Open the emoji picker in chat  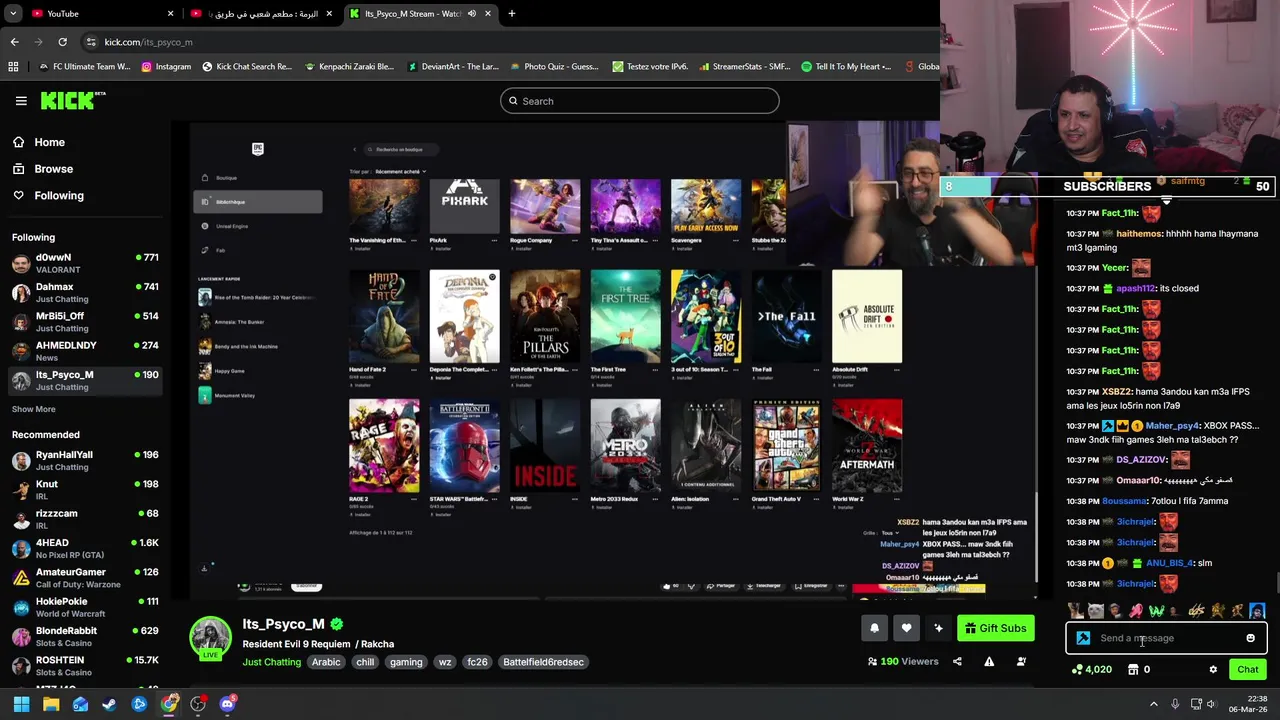point(1250,638)
